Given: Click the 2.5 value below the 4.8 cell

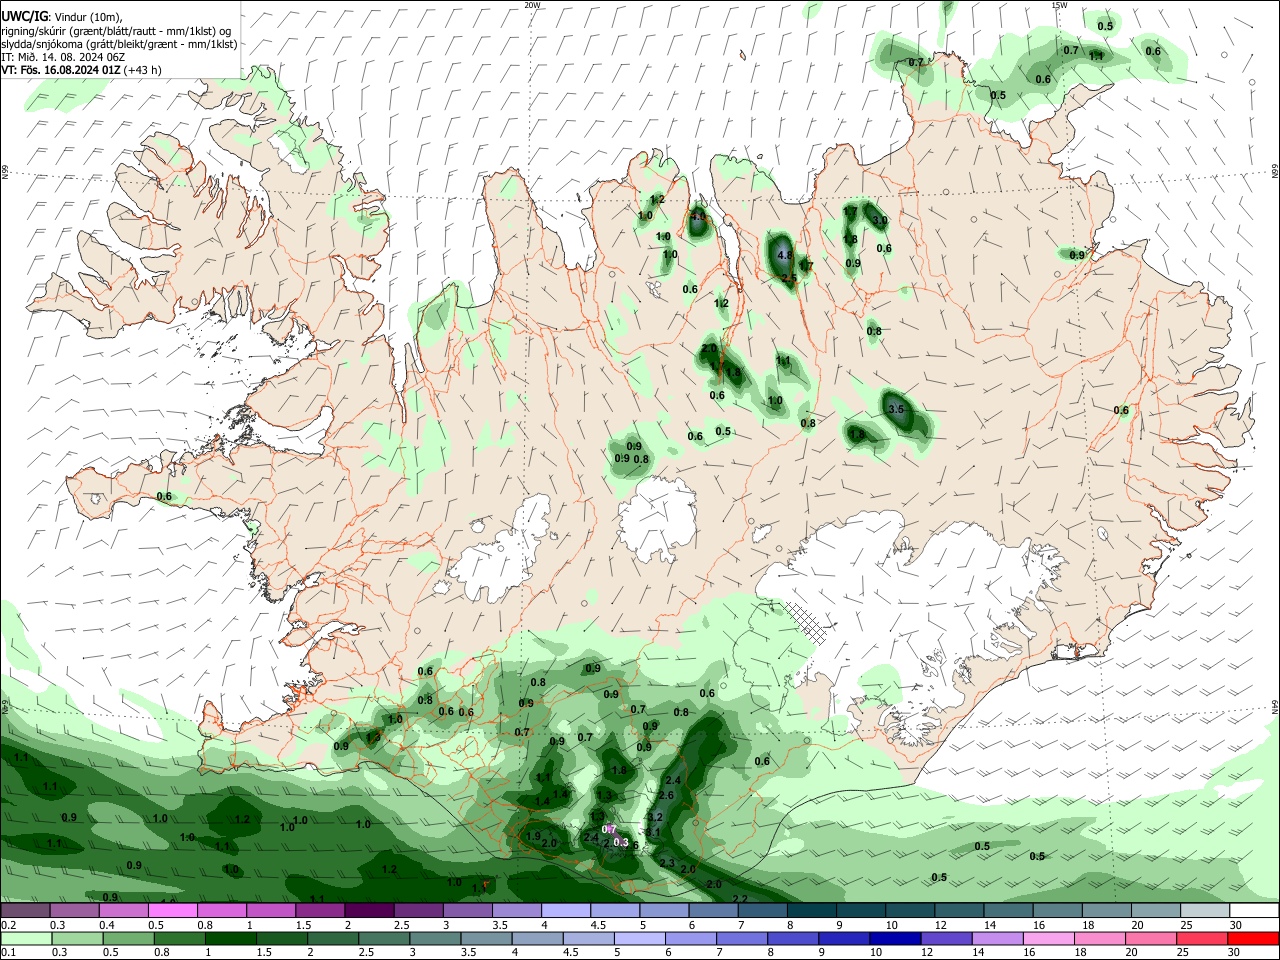Looking at the screenshot, I should click(x=789, y=278).
